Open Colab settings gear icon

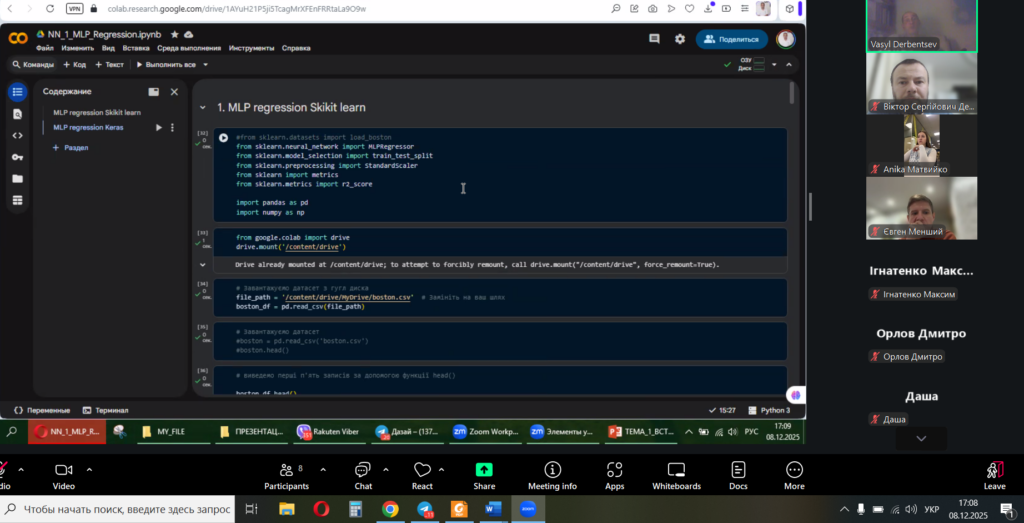(680, 39)
